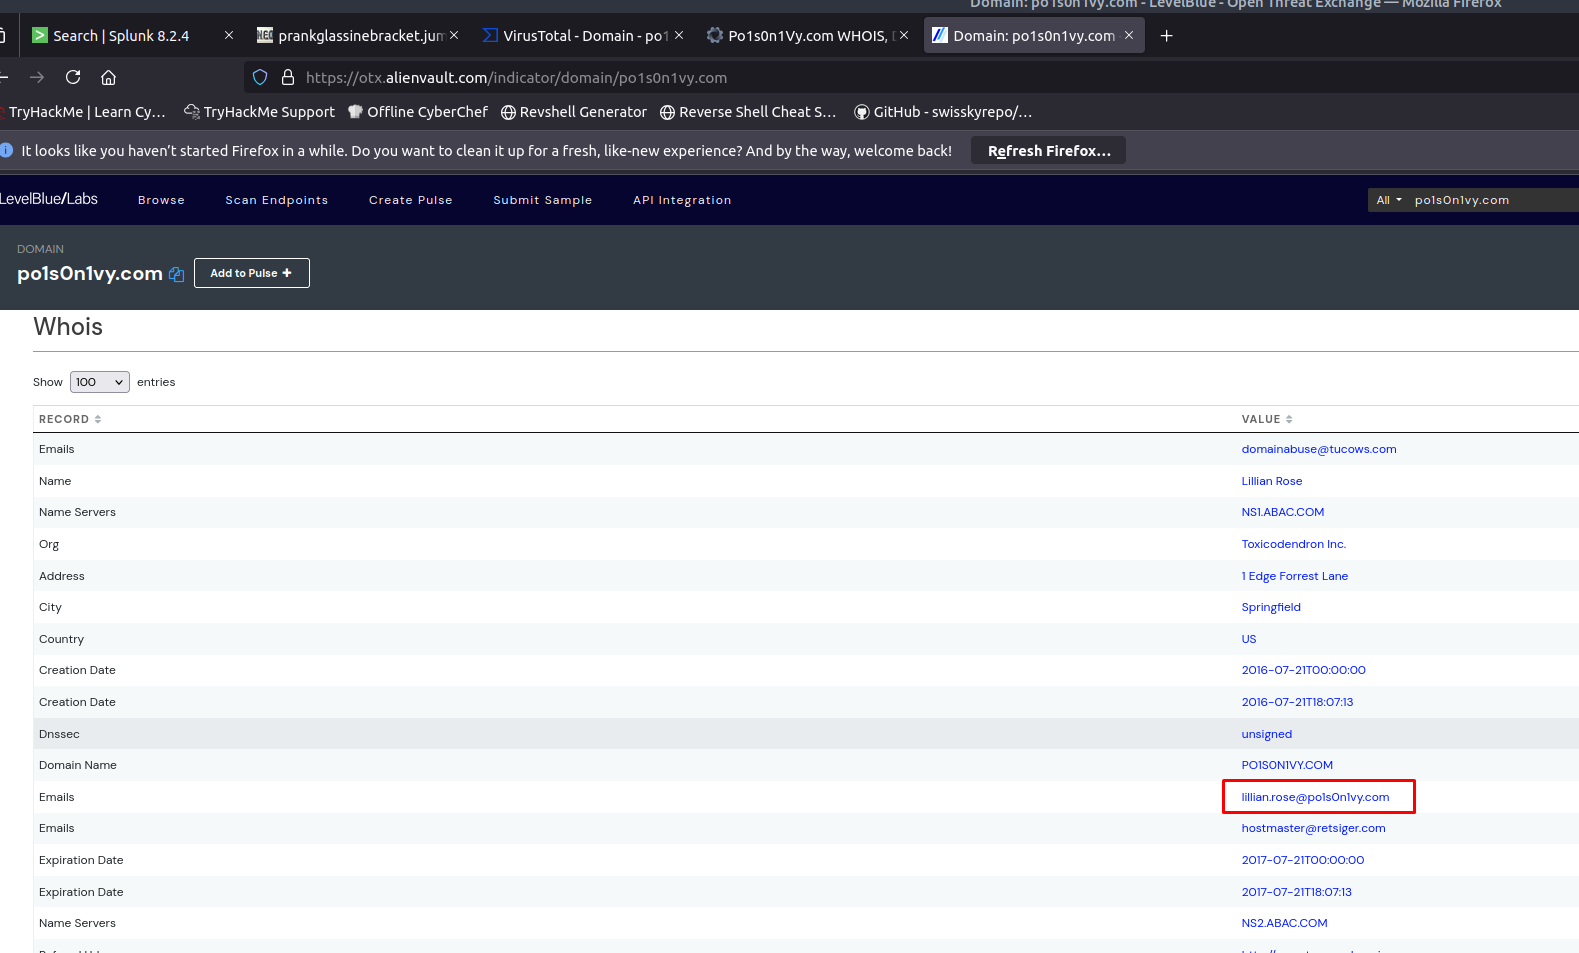Open Firefox home page icon
This screenshot has width=1579, height=953.
(109, 77)
